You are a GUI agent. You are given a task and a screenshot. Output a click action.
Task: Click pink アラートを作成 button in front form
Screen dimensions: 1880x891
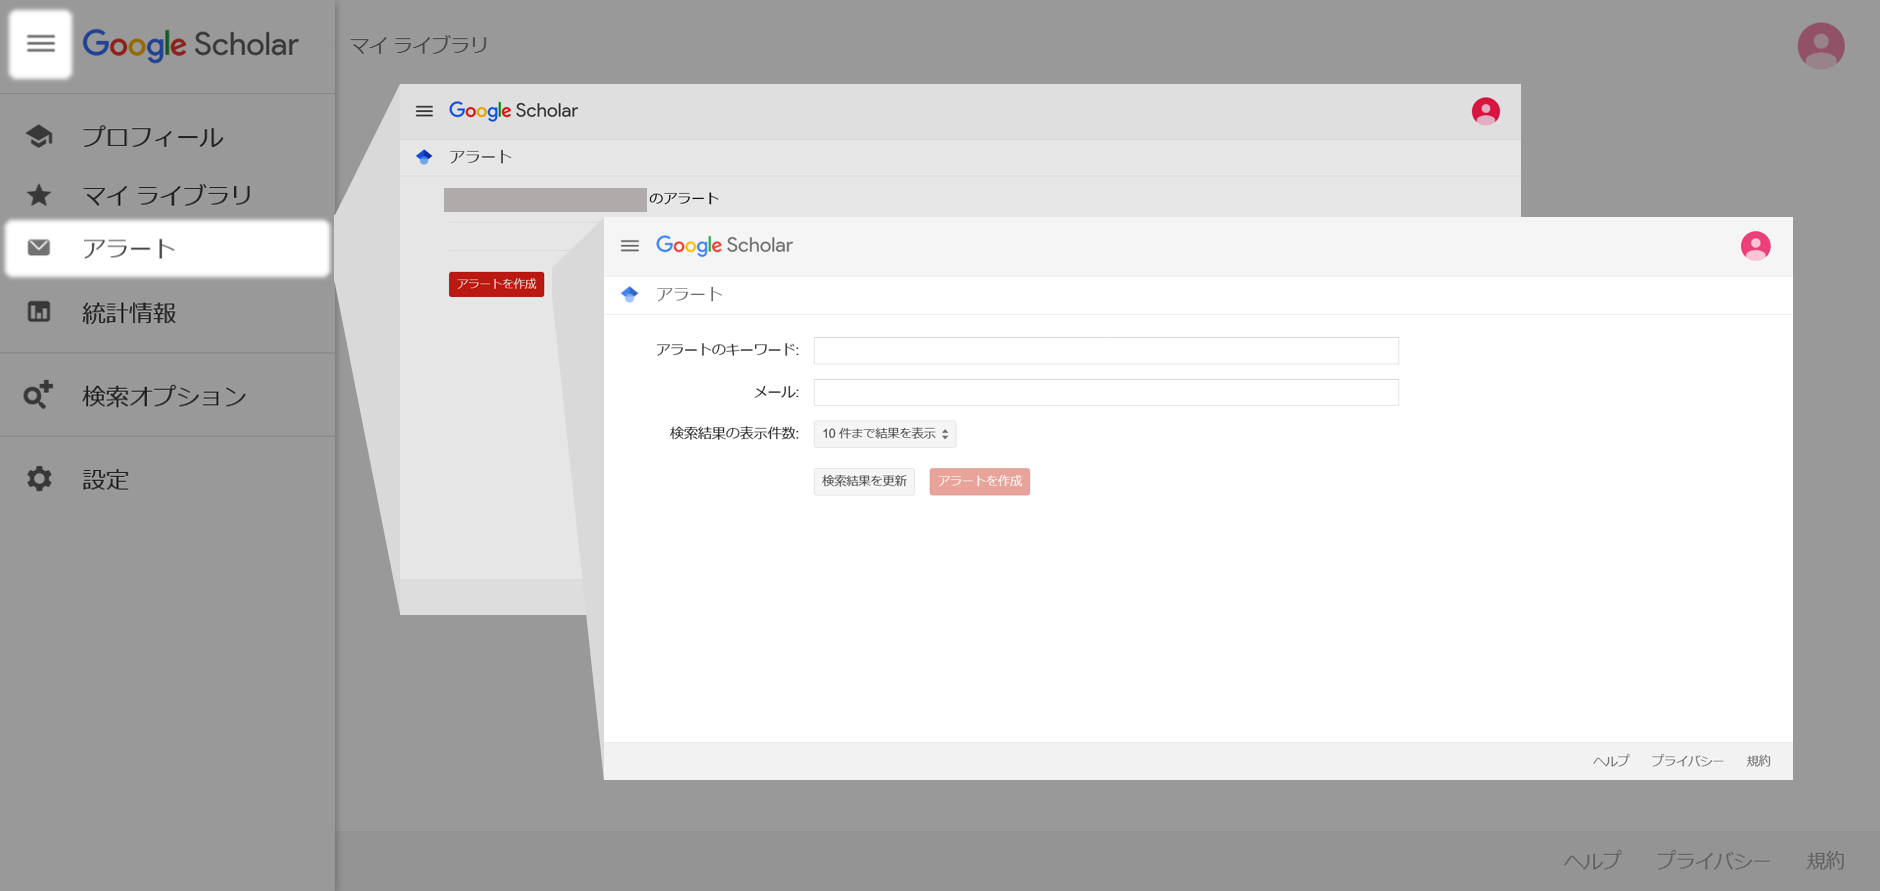click(x=980, y=482)
